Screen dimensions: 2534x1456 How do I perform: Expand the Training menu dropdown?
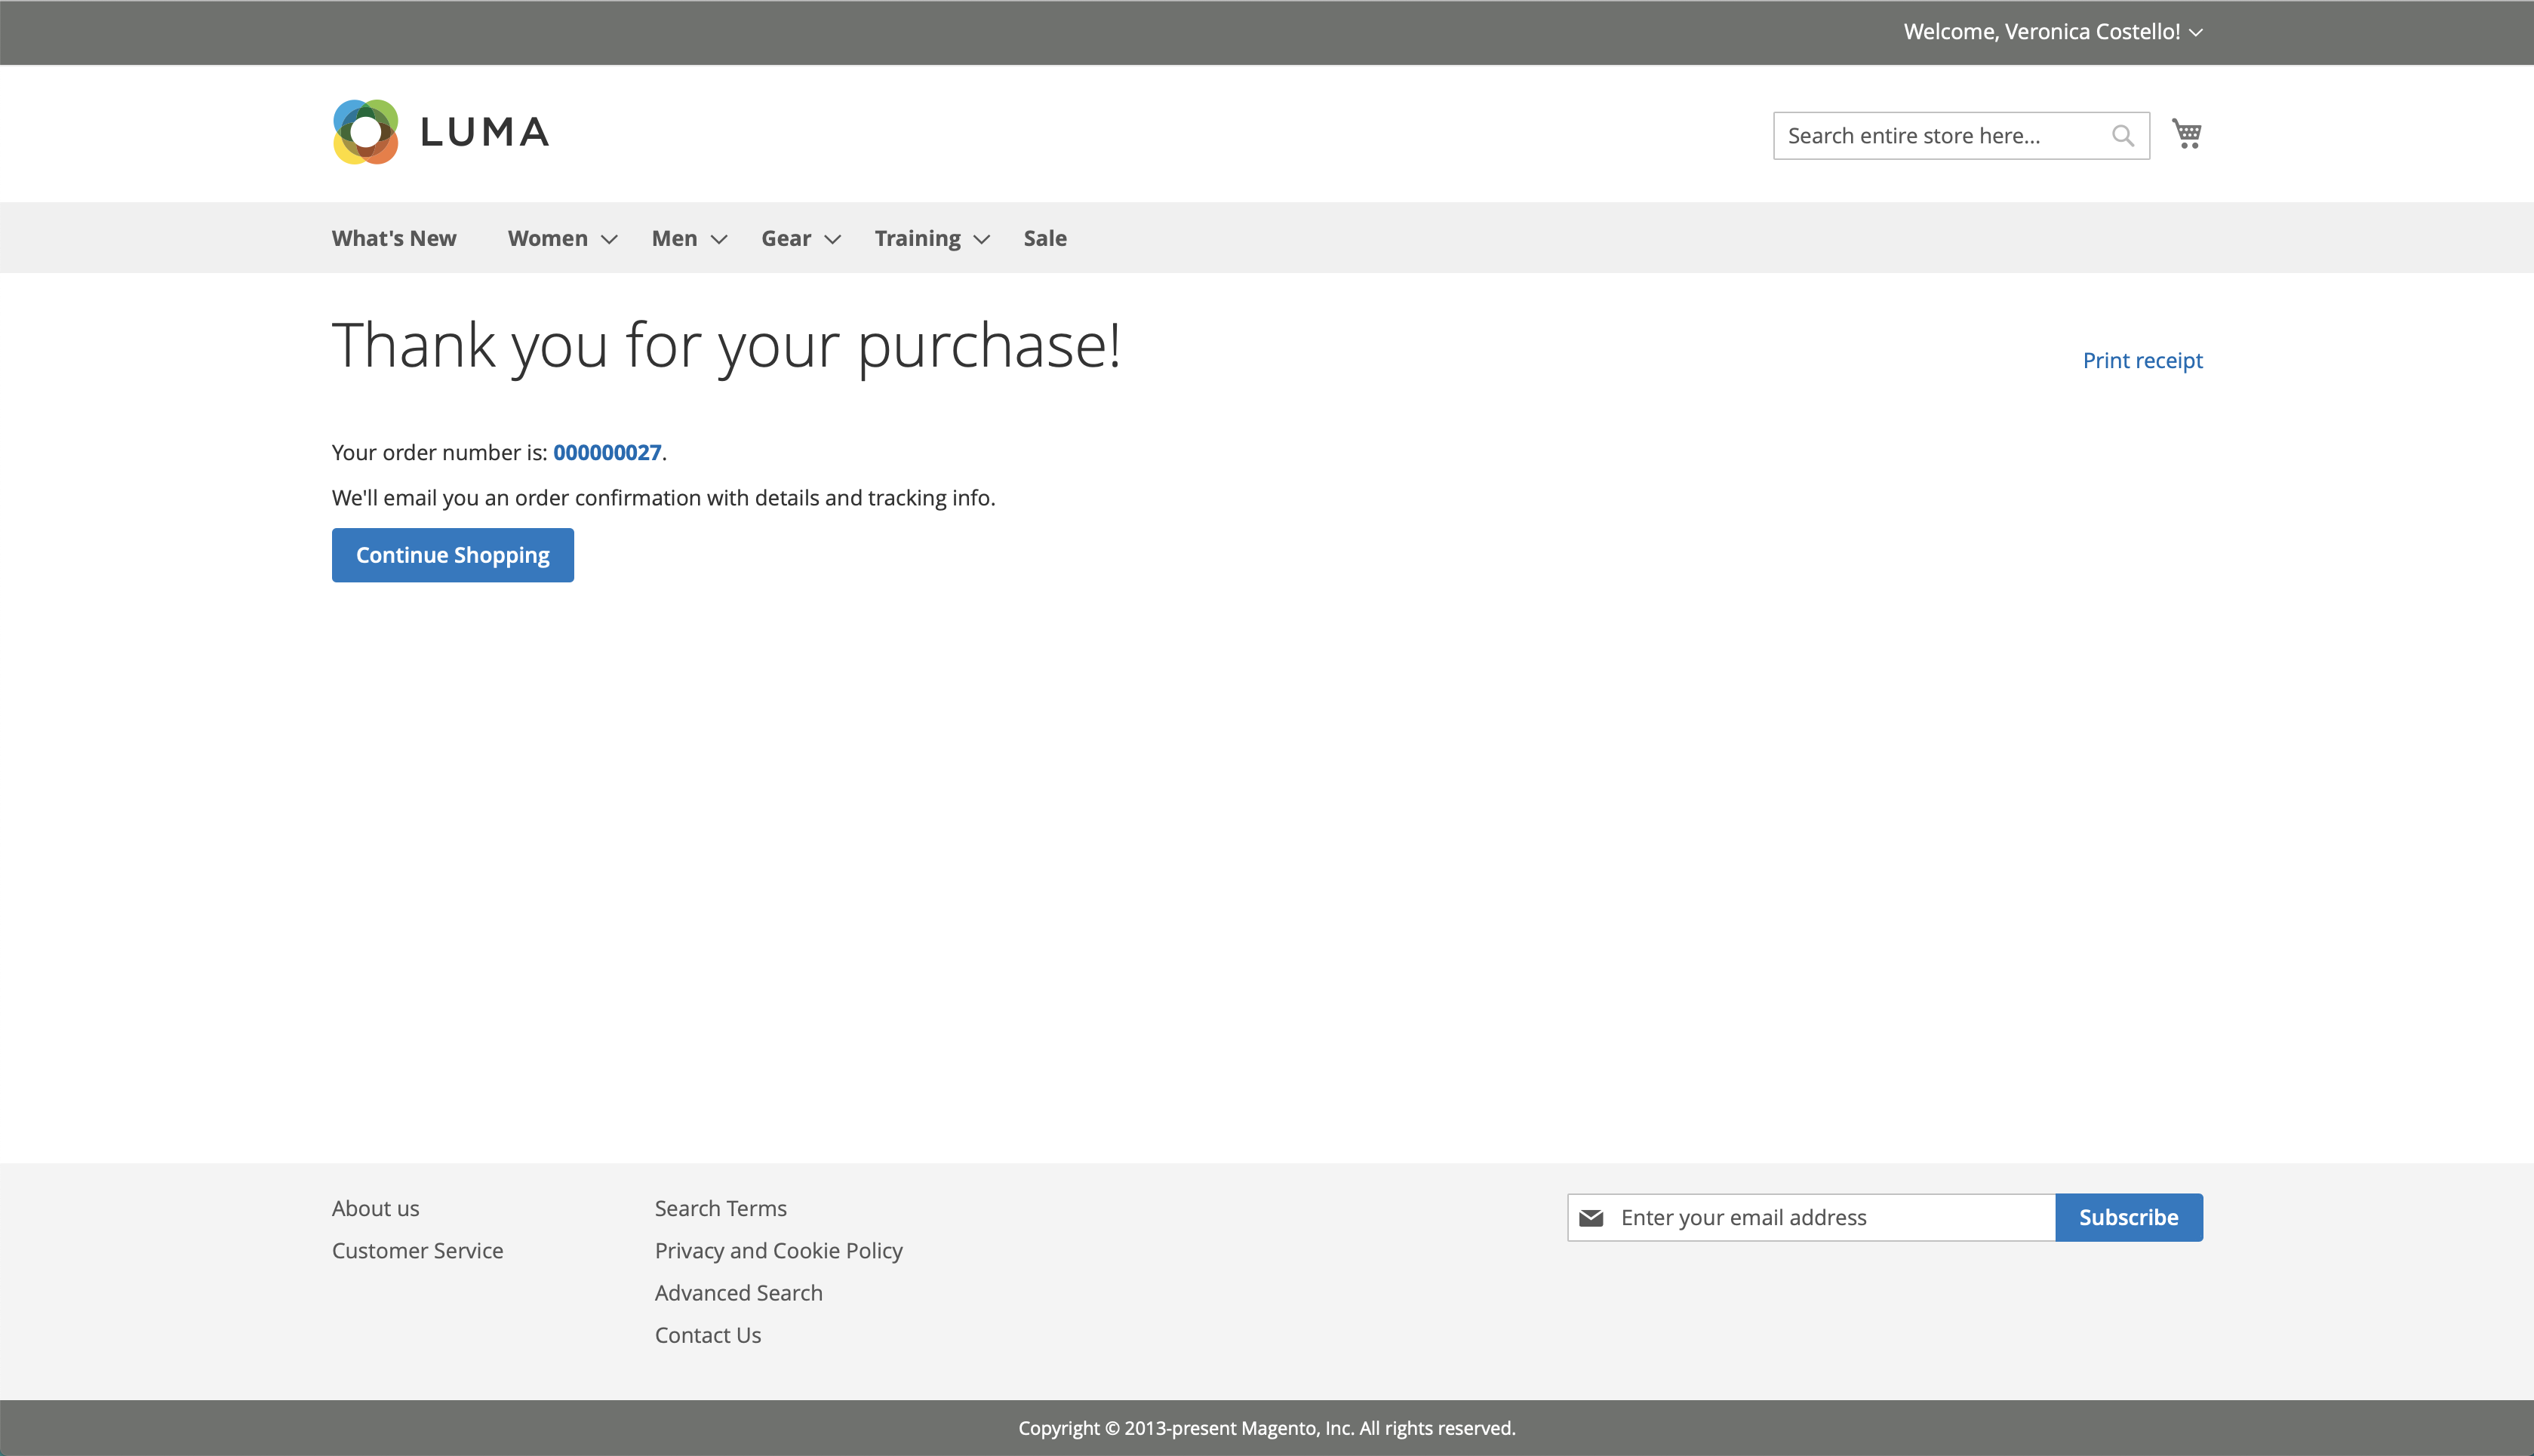[x=917, y=238]
